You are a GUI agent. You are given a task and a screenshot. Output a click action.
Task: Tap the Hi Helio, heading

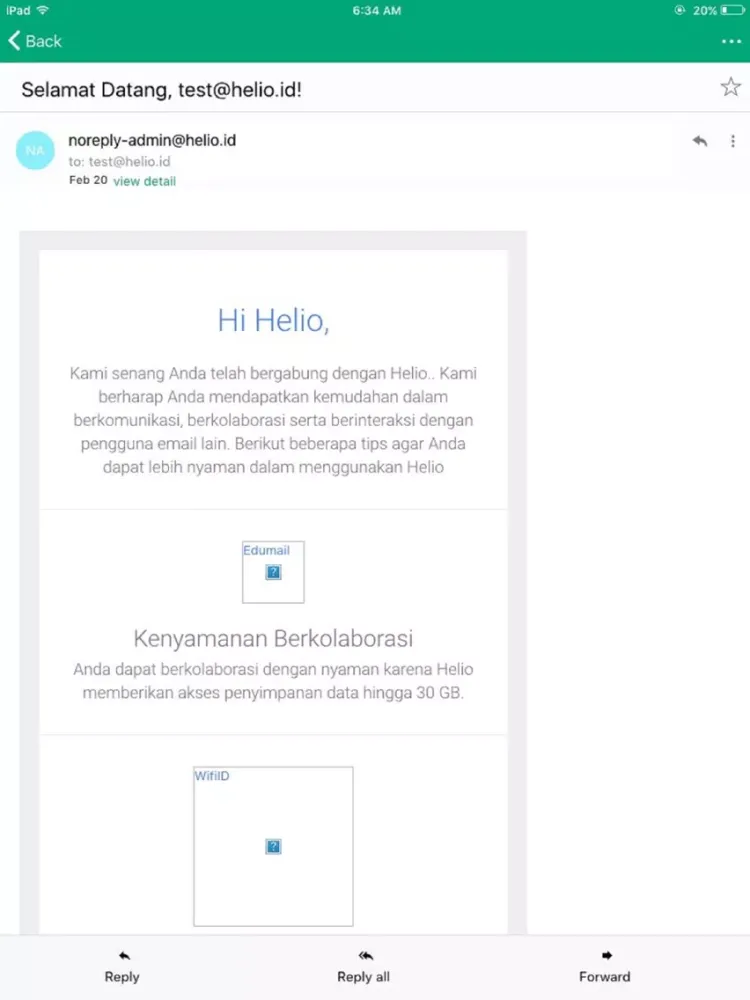pos(273,320)
